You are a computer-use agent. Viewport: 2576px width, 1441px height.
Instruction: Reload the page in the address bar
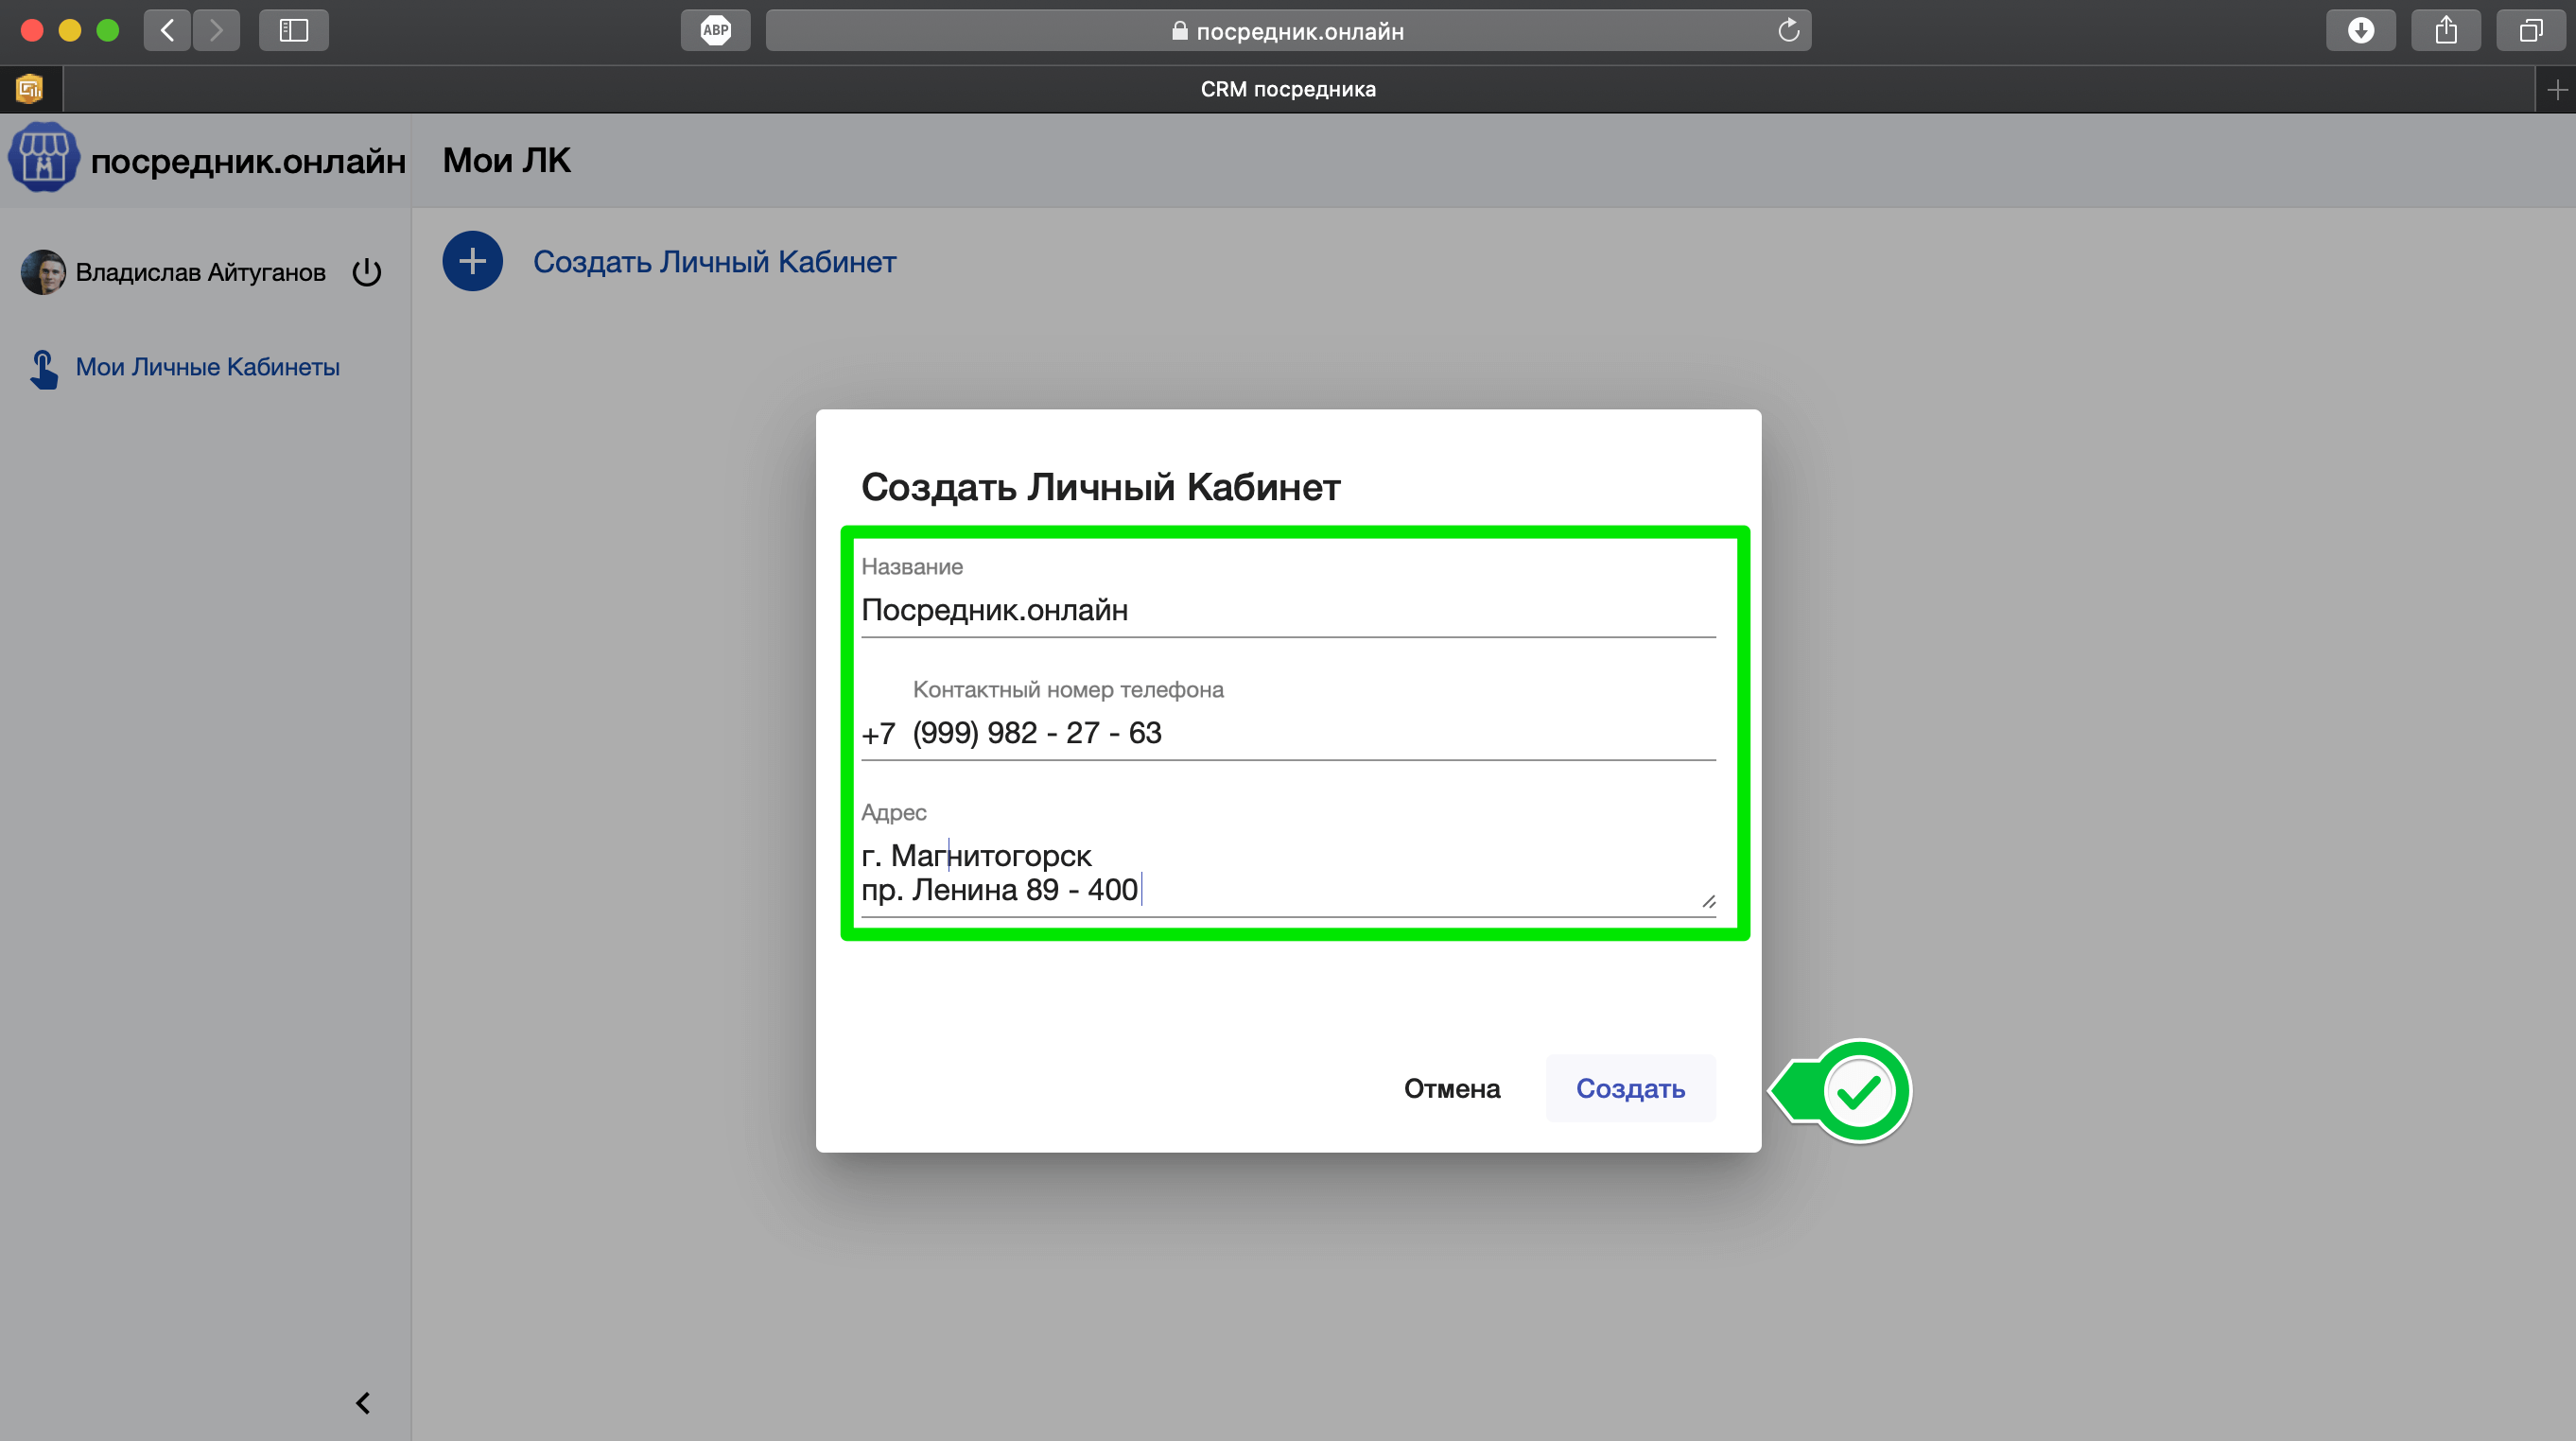pyautogui.click(x=1788, y=30)
